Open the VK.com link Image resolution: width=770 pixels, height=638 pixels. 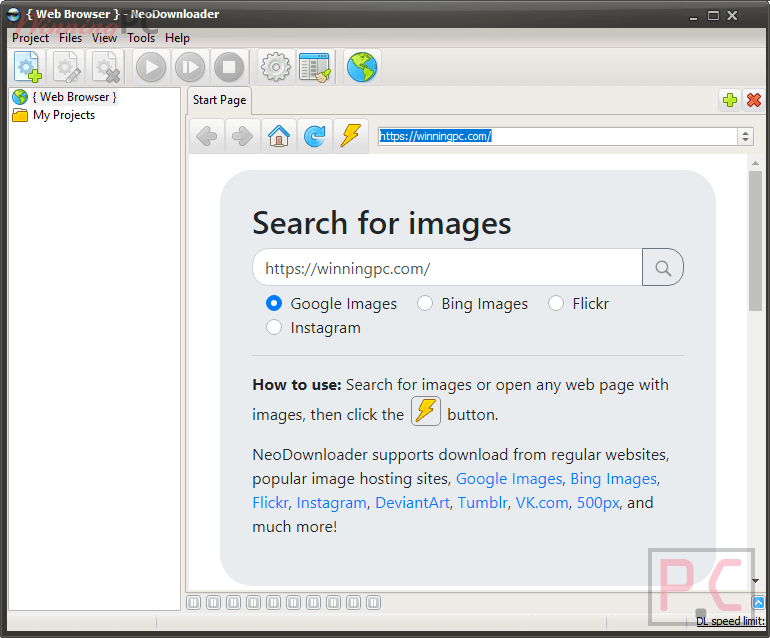point(542,502)
